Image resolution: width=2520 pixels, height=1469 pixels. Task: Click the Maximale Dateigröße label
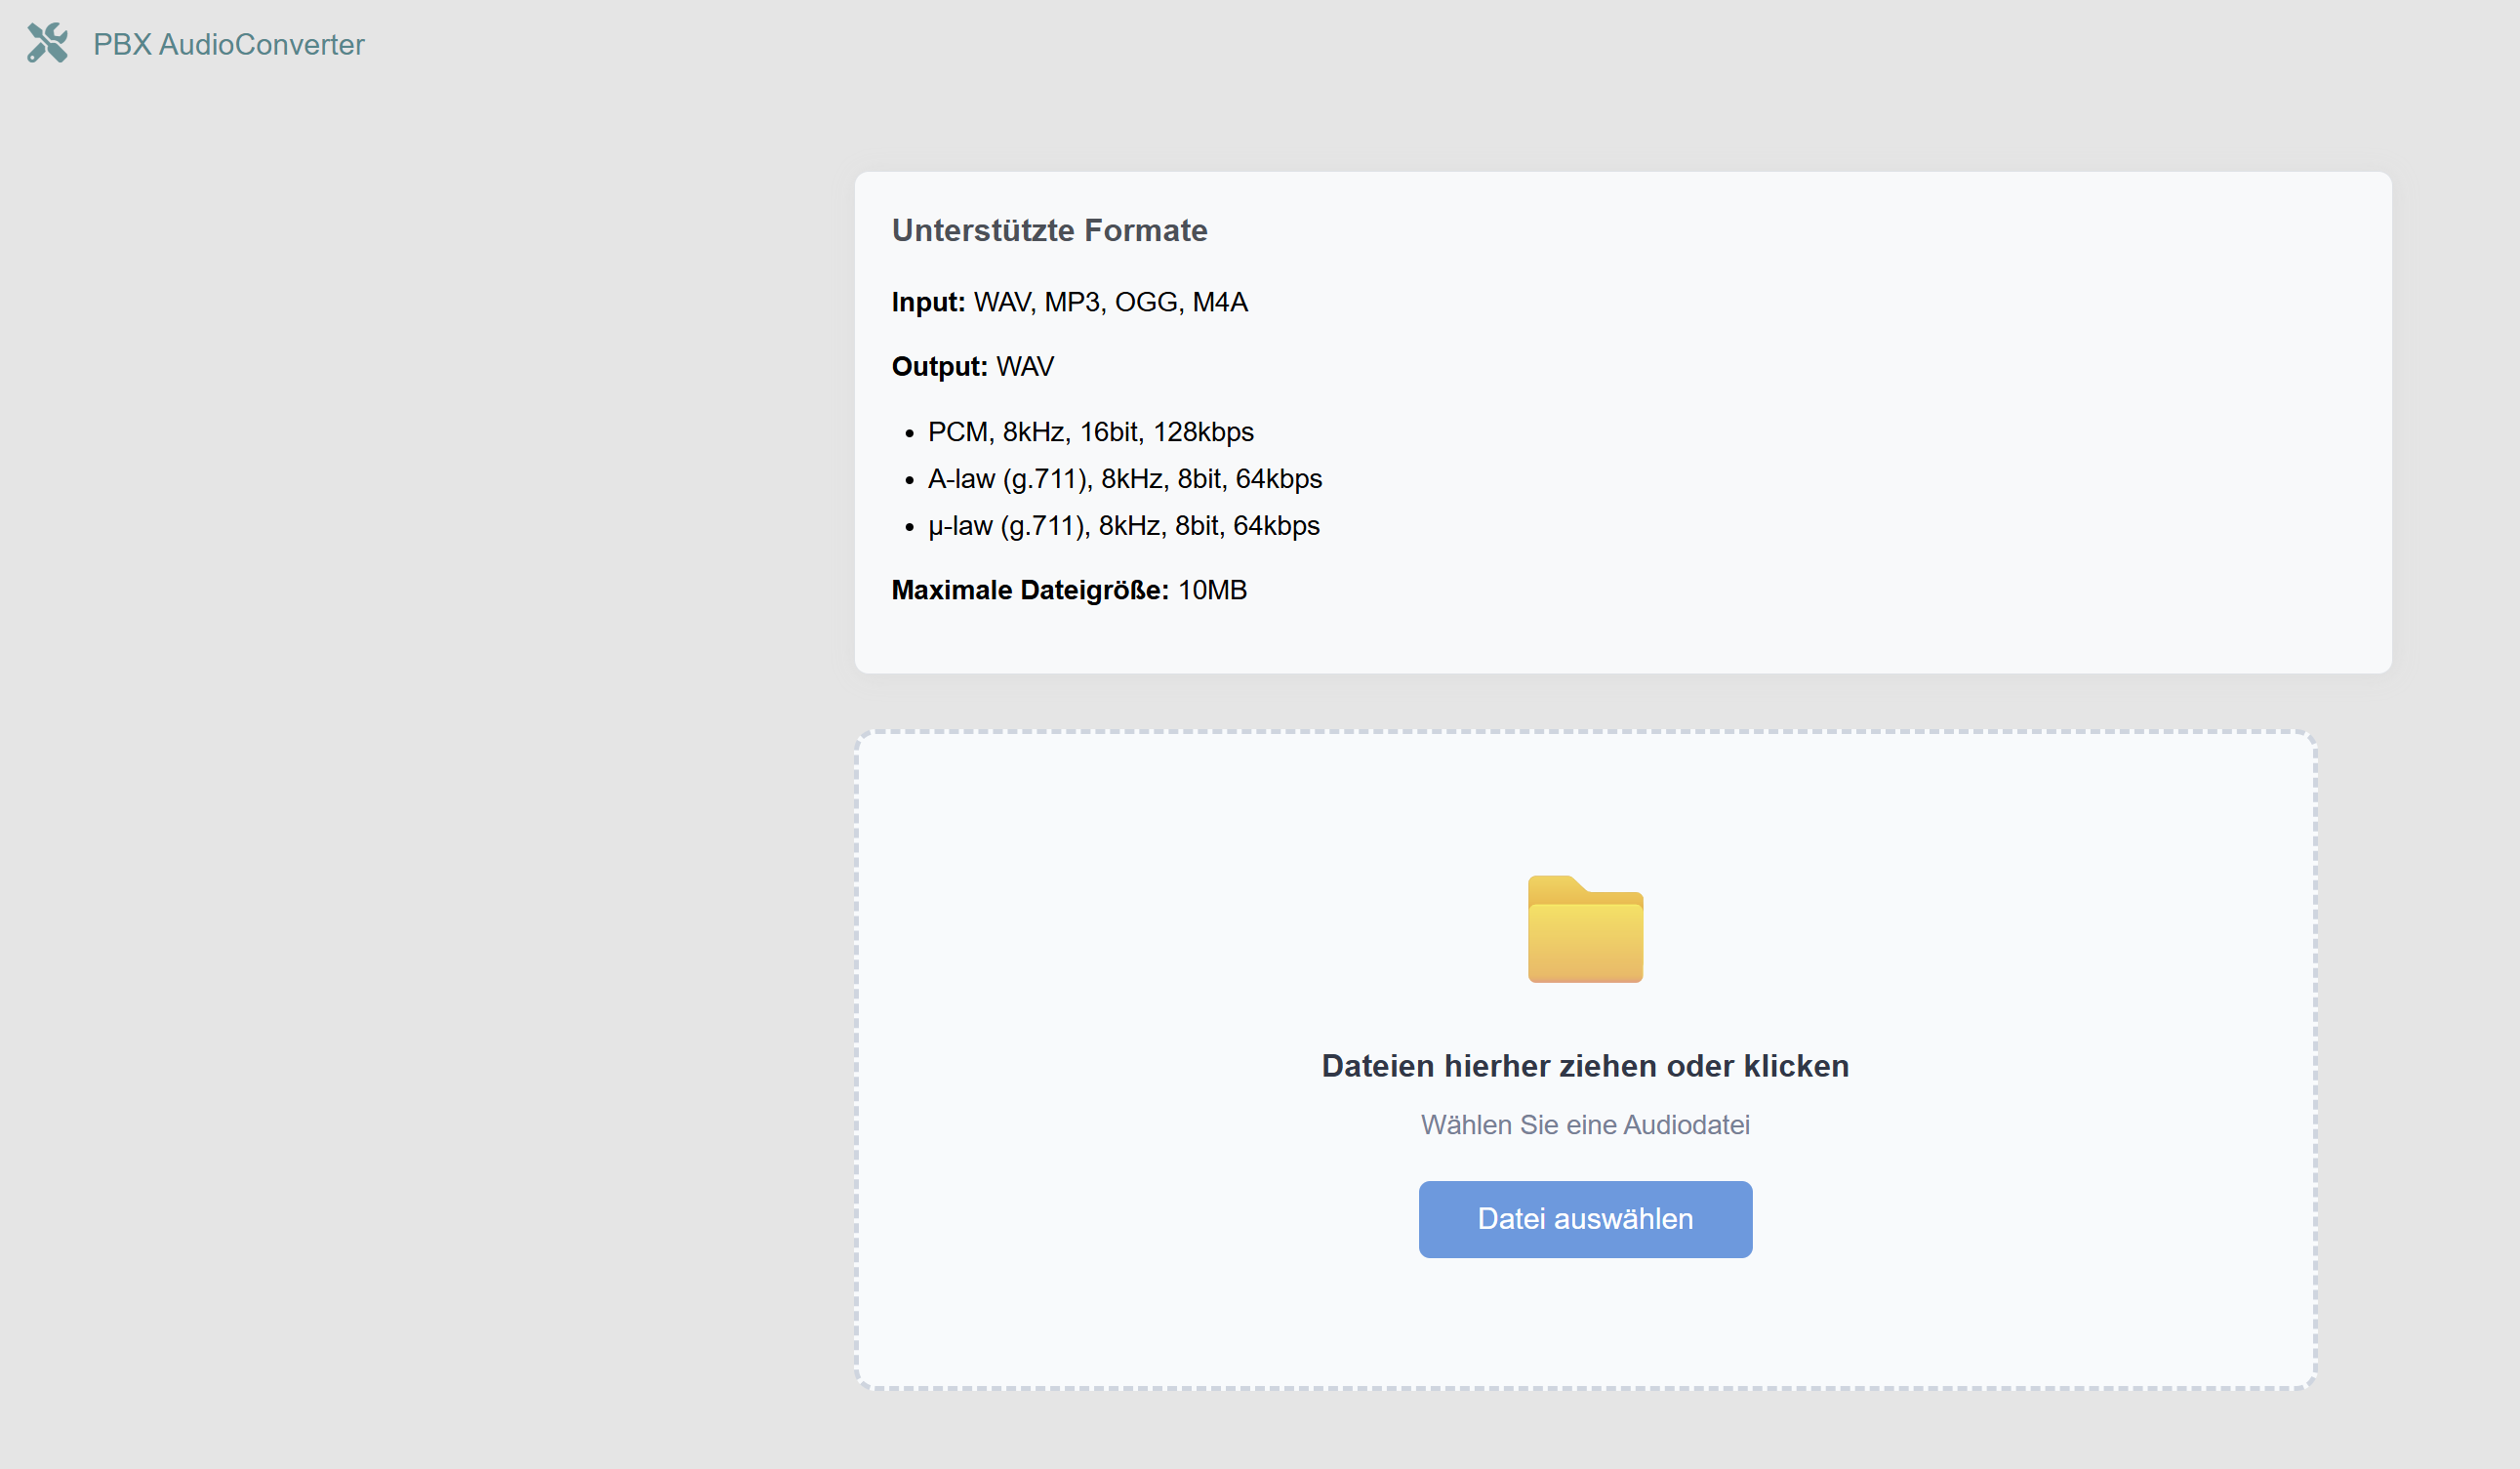pos(1030,590)
